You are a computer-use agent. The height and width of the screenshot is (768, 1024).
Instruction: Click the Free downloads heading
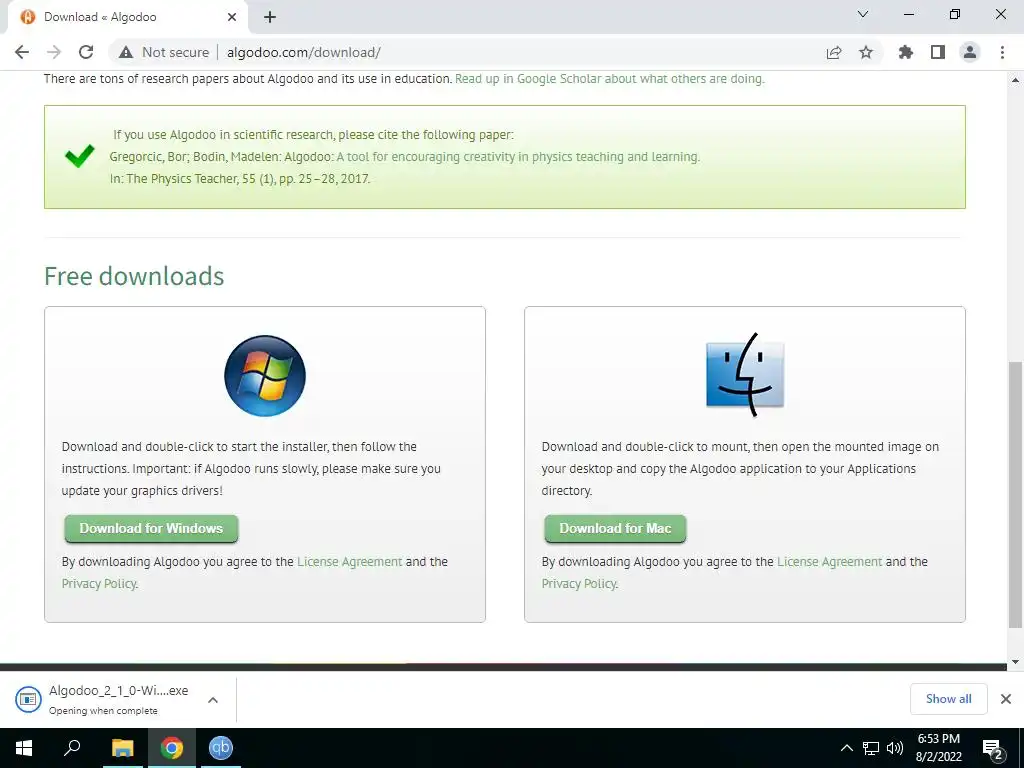[x=134, y=276]
